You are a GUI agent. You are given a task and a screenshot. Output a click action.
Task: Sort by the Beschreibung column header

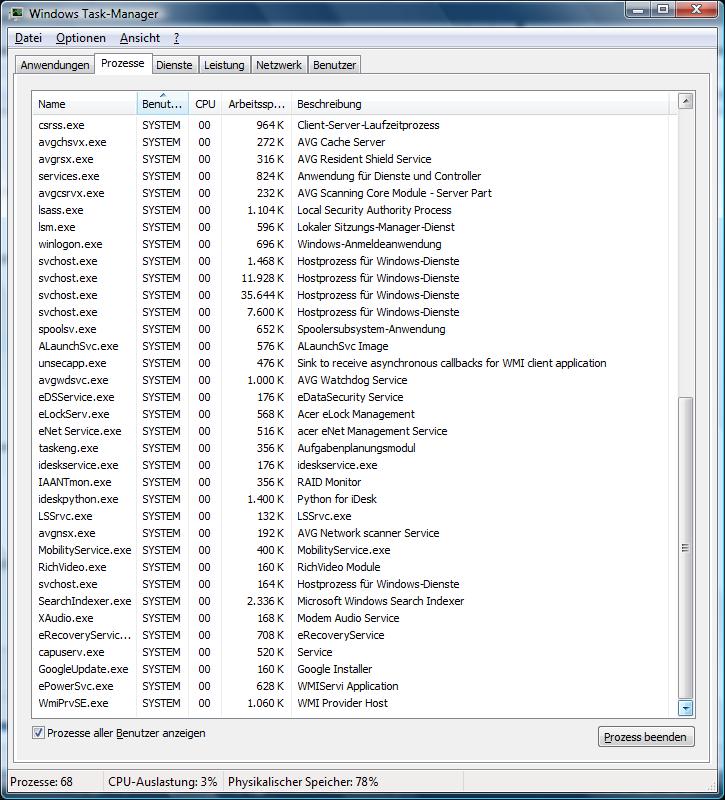480,104
